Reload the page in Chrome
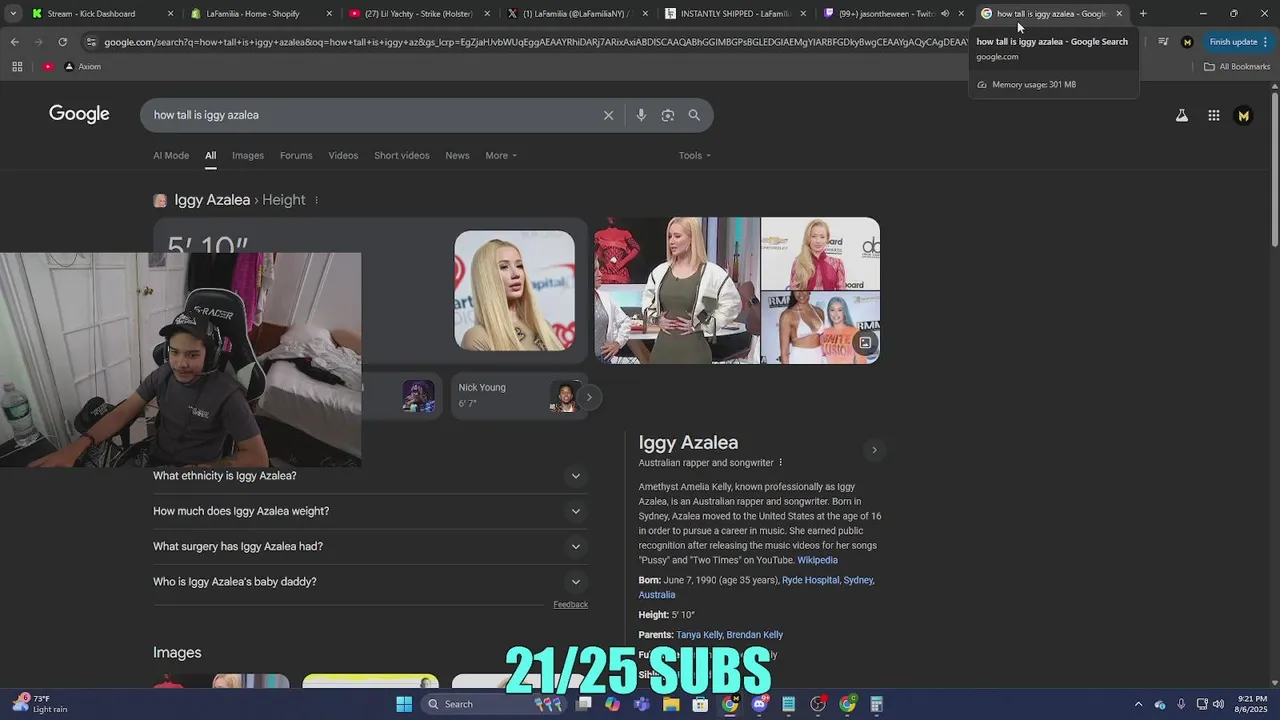The image size is (1280, 720). (62, 42)
